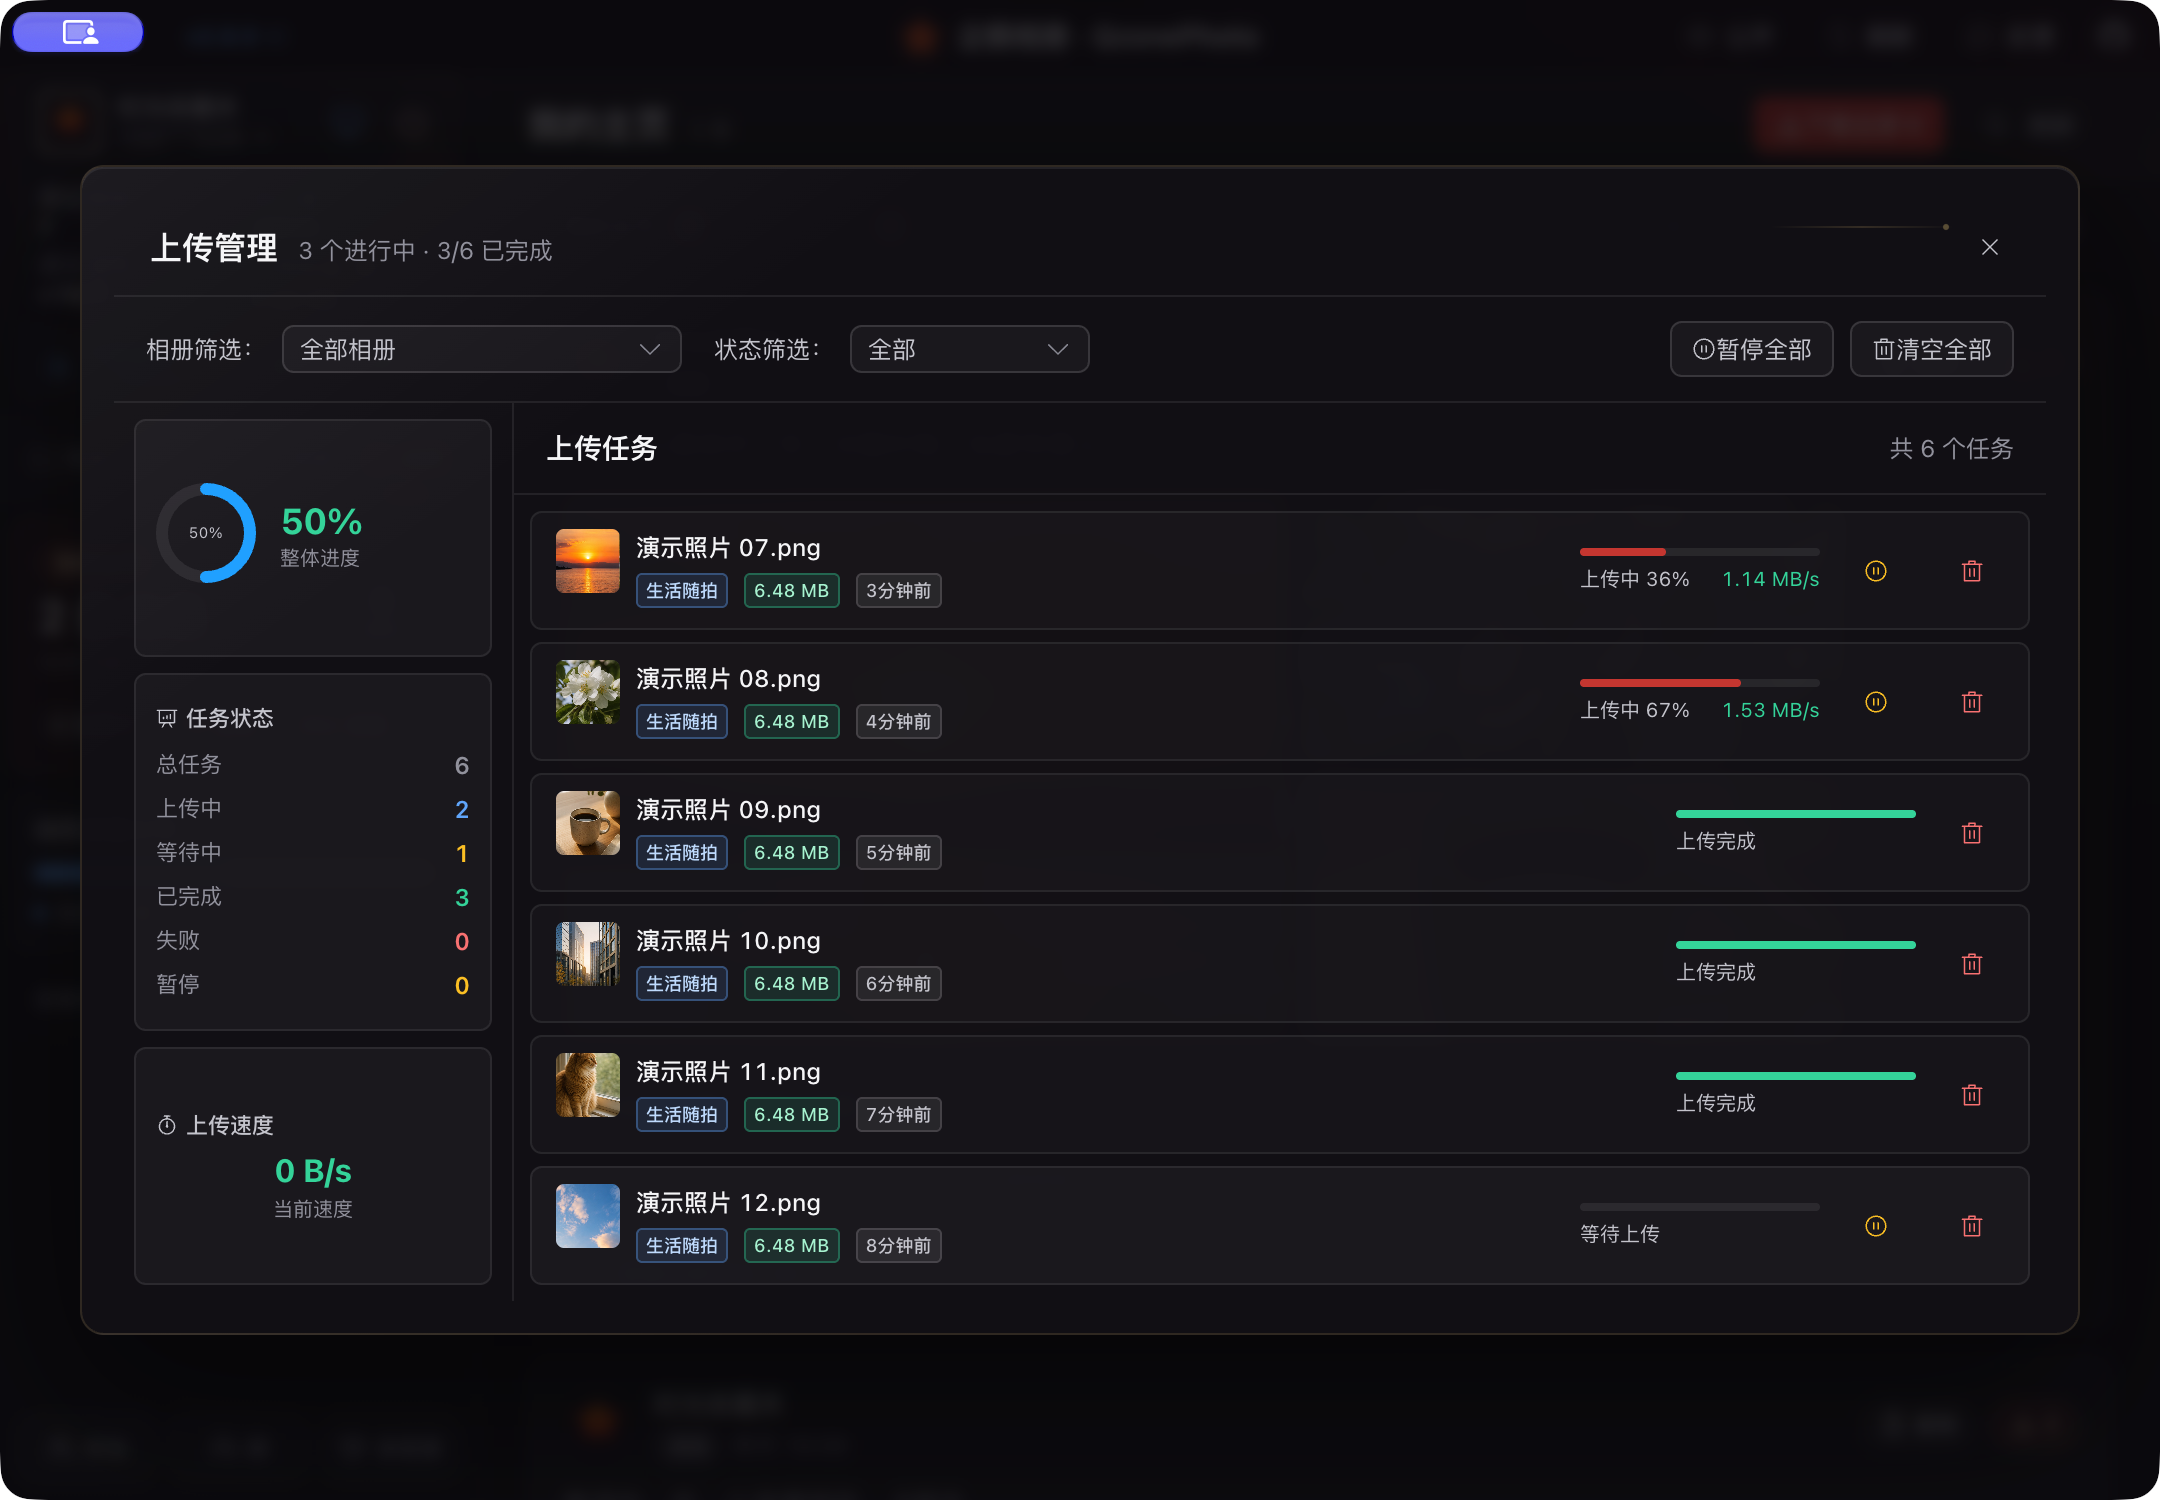Click the purple screen-share icon at top left
The image size is (2160, 1500).
click(x=78, y=32)
